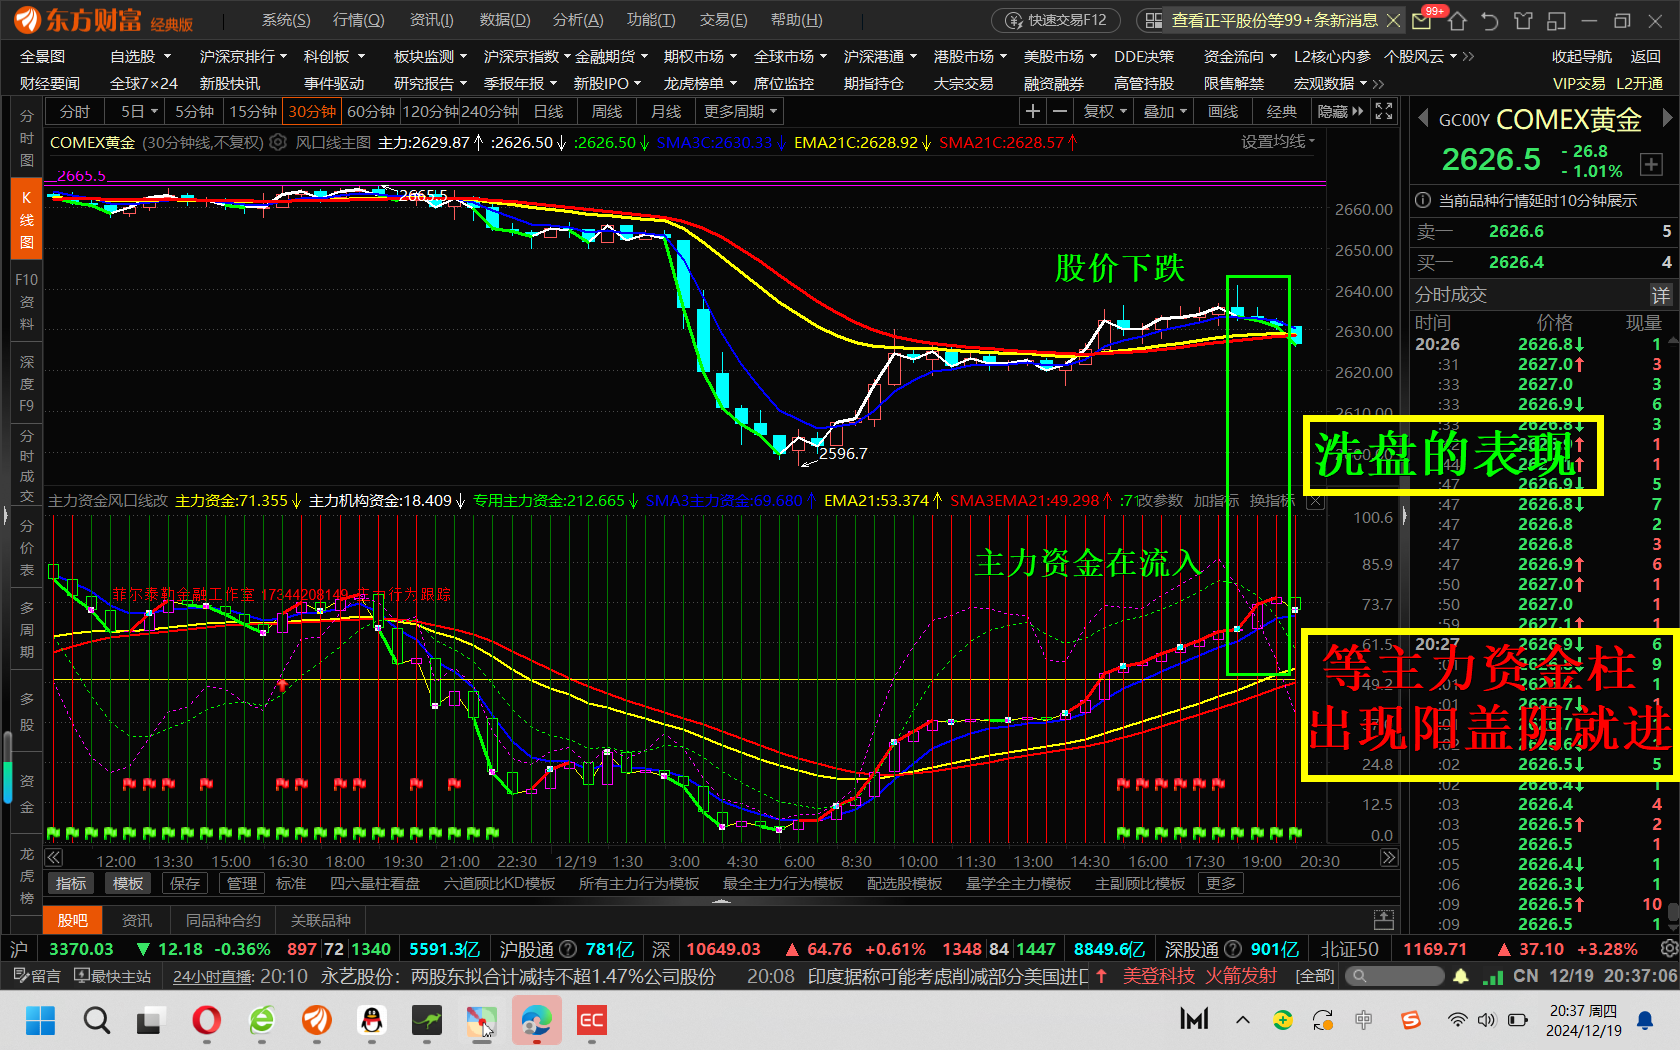Screen dimensions: 1680x1050
Task: Click 更多 templates button
Action: pos(1221,884)
